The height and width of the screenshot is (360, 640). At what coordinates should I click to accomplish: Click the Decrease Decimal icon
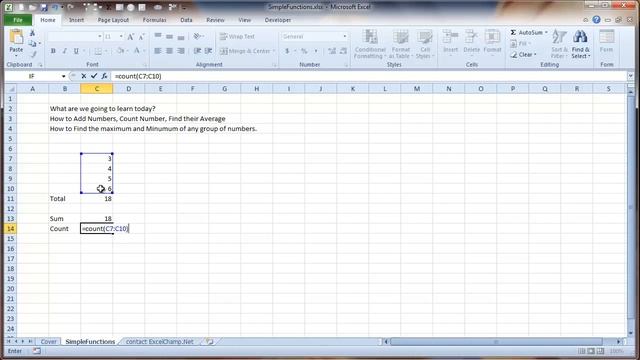click(x=343, y=51)
